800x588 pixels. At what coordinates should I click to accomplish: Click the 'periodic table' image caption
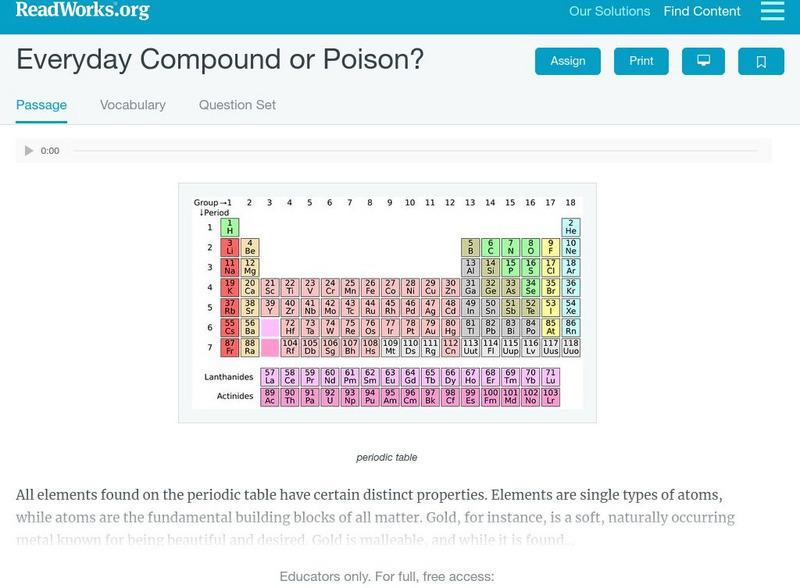(x=387, y=457)
